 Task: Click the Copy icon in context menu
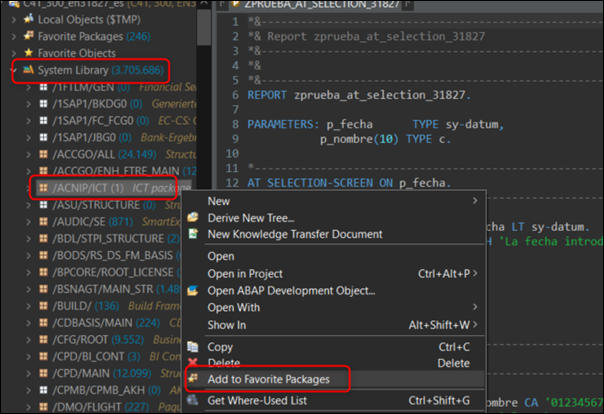coord(193,347)
